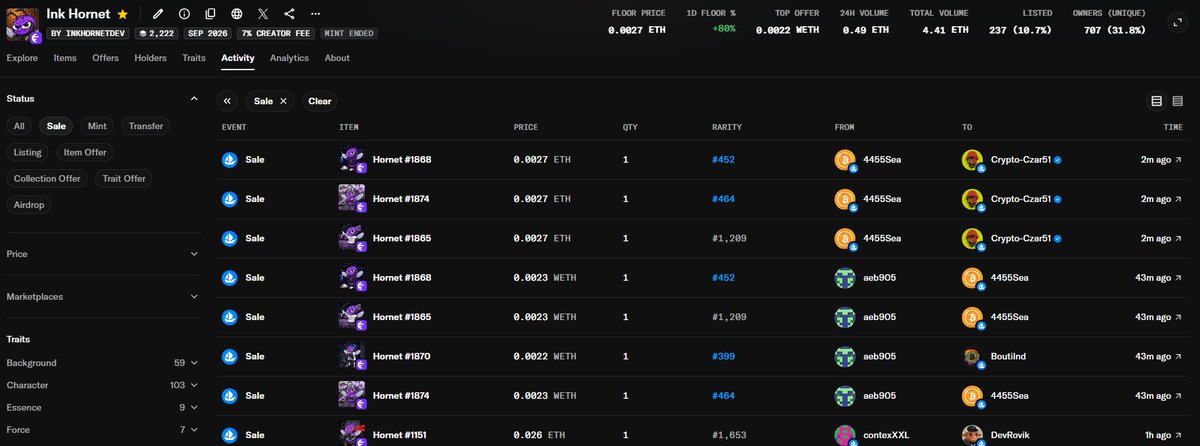
Task: Switch to the Traits tab
Action: [x=194, y=58]
